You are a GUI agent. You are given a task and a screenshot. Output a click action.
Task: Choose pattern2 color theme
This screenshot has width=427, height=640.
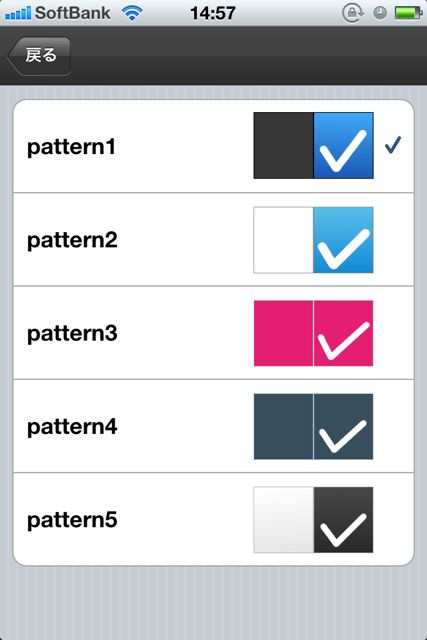click(214, 240)
